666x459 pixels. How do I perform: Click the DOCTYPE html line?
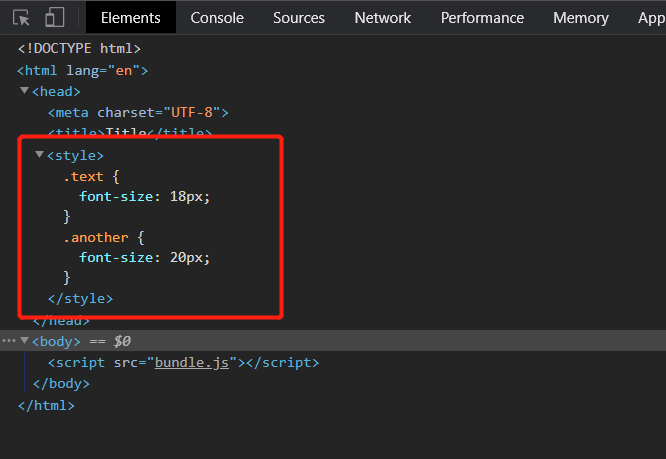[x=79, y=48]
